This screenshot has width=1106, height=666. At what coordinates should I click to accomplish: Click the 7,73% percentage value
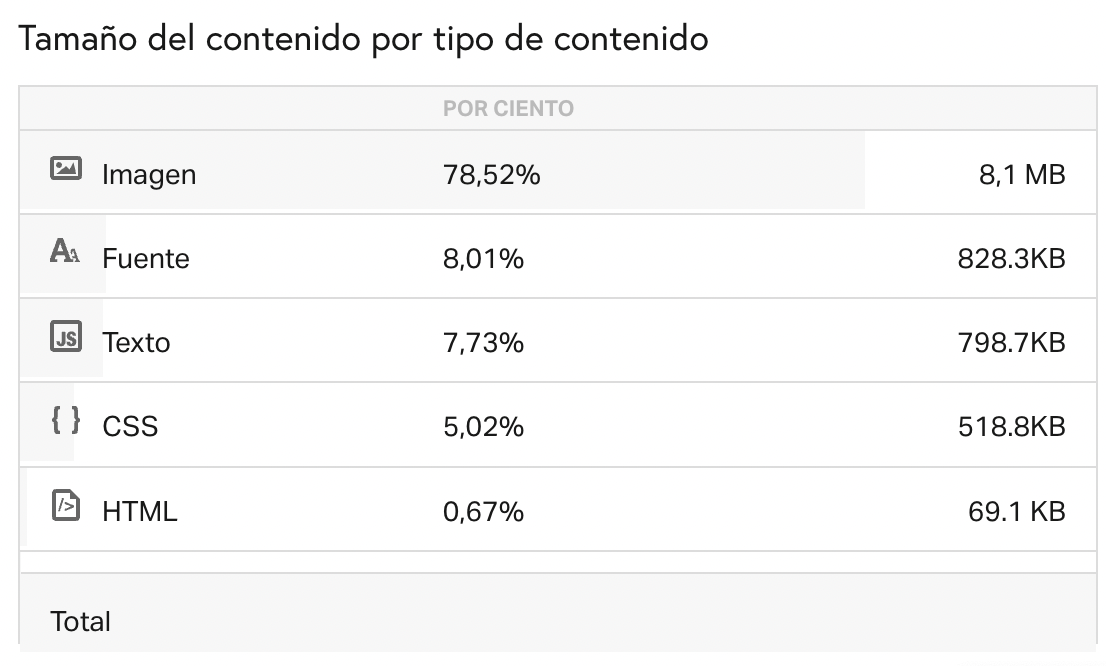483,343
